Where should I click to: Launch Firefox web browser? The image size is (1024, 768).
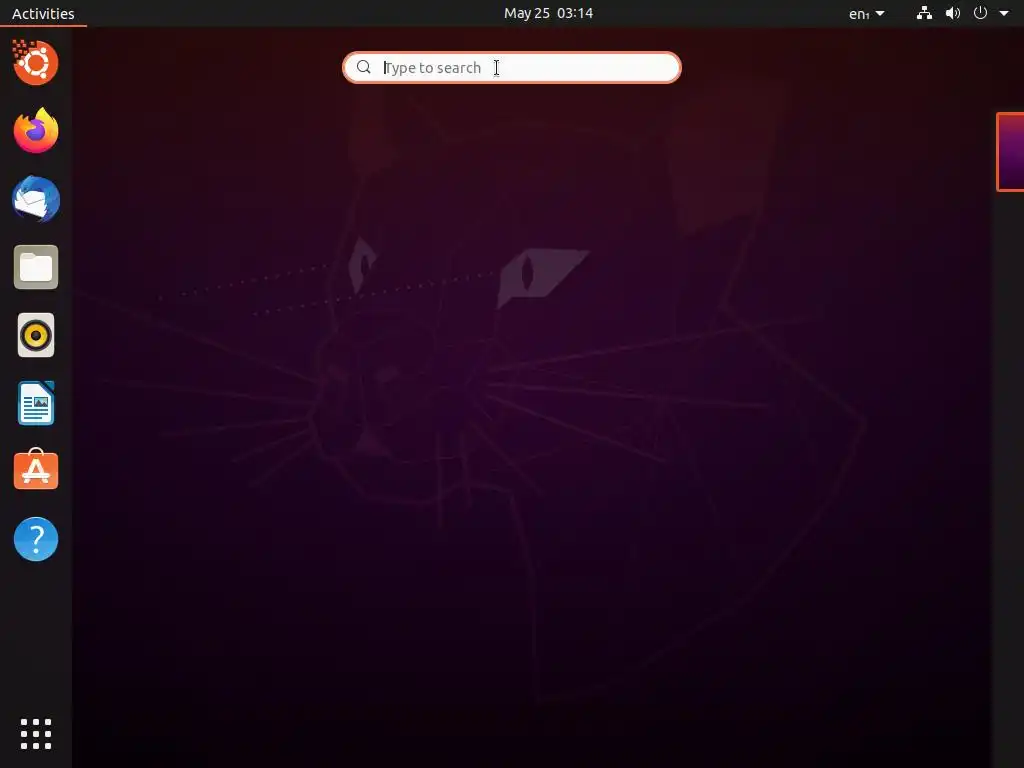36,131
